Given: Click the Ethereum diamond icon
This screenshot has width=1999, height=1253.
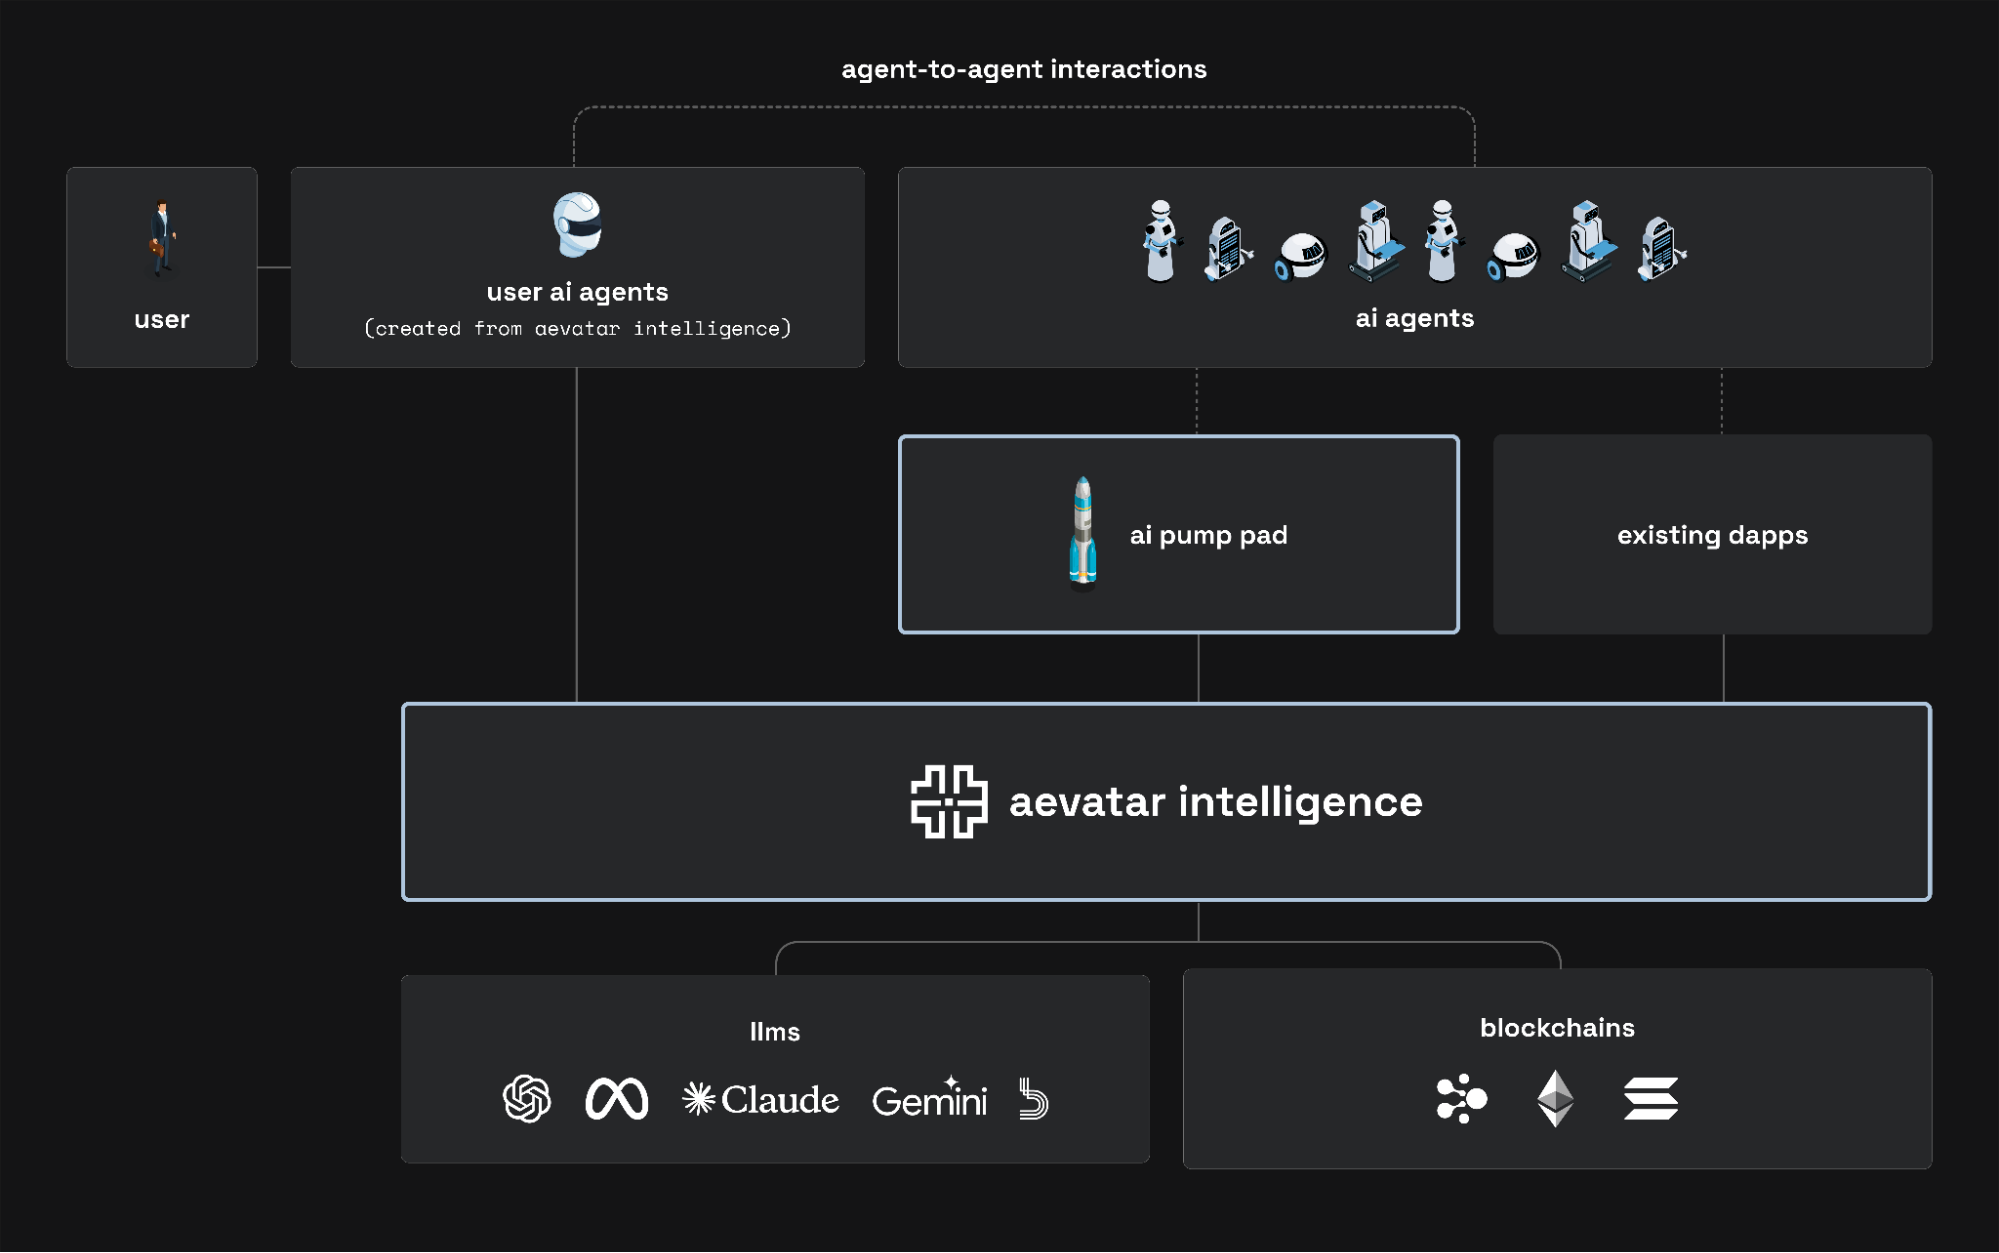Looking at the screenshot, I should (x=1555, y=1098).
